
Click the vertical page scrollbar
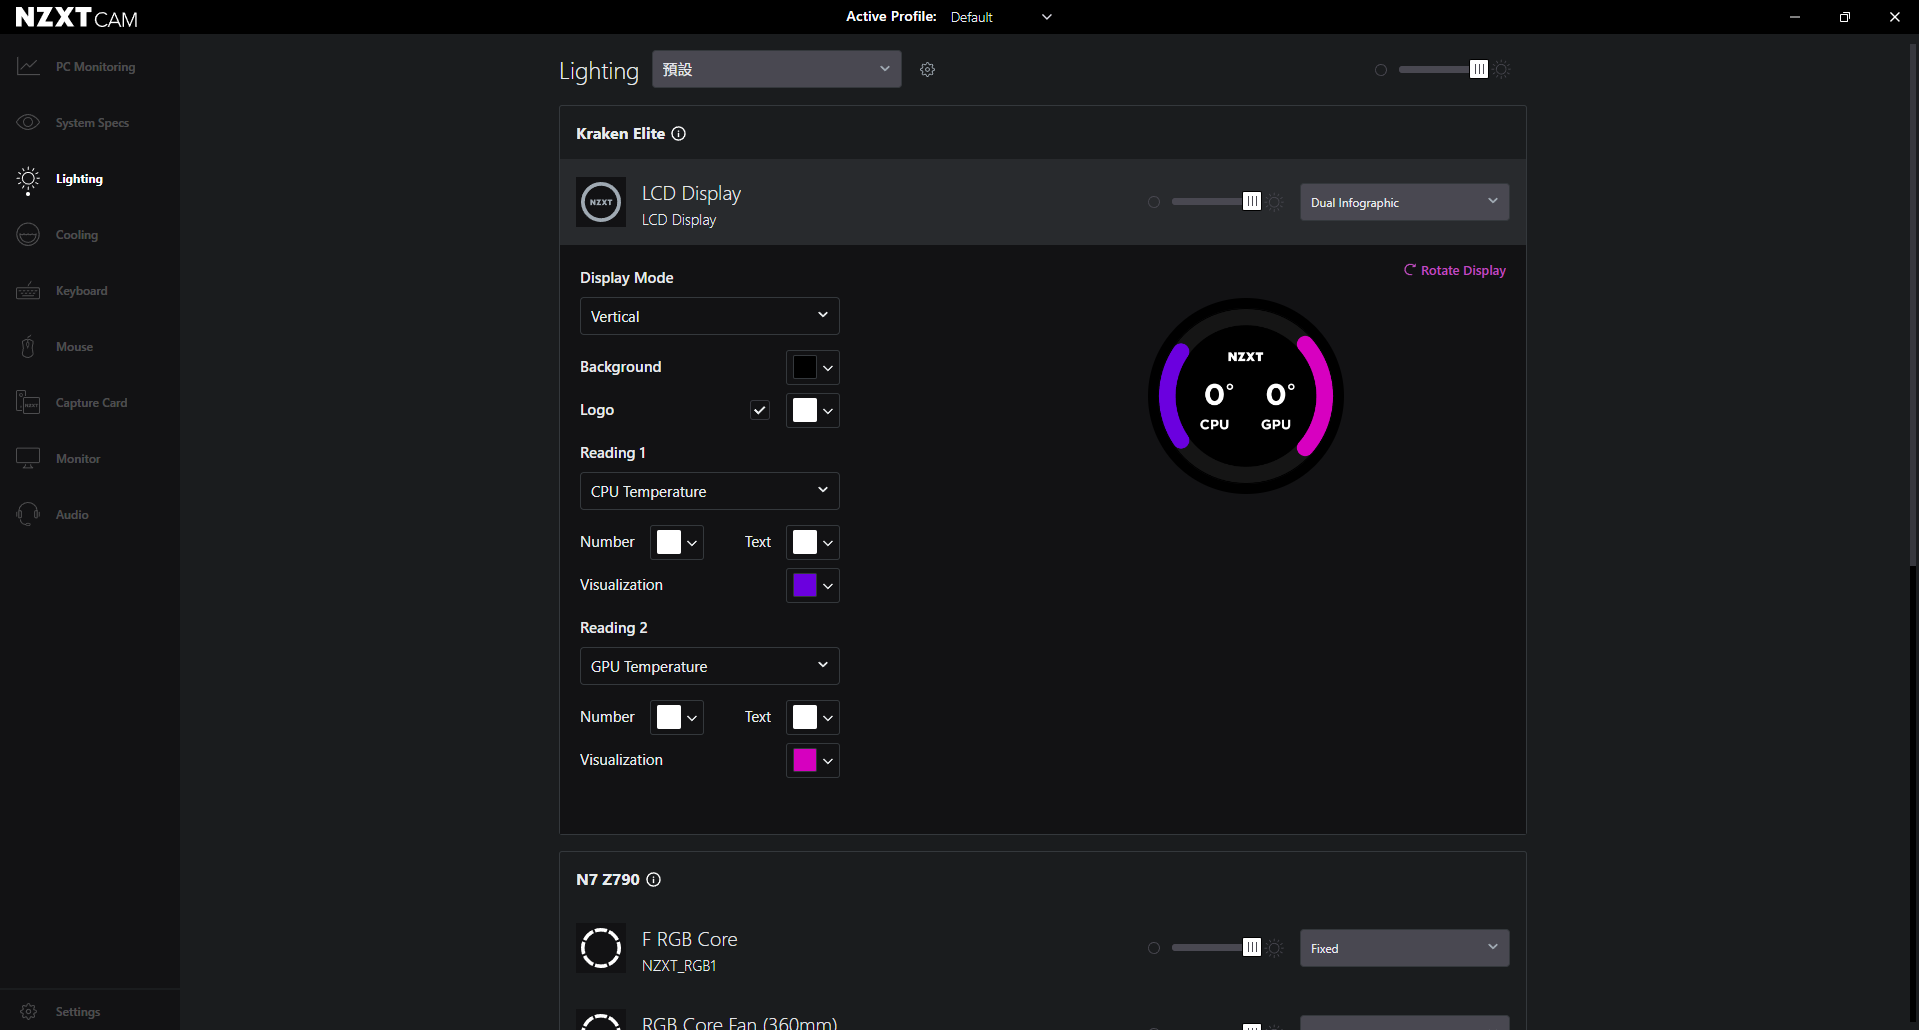1913,305
